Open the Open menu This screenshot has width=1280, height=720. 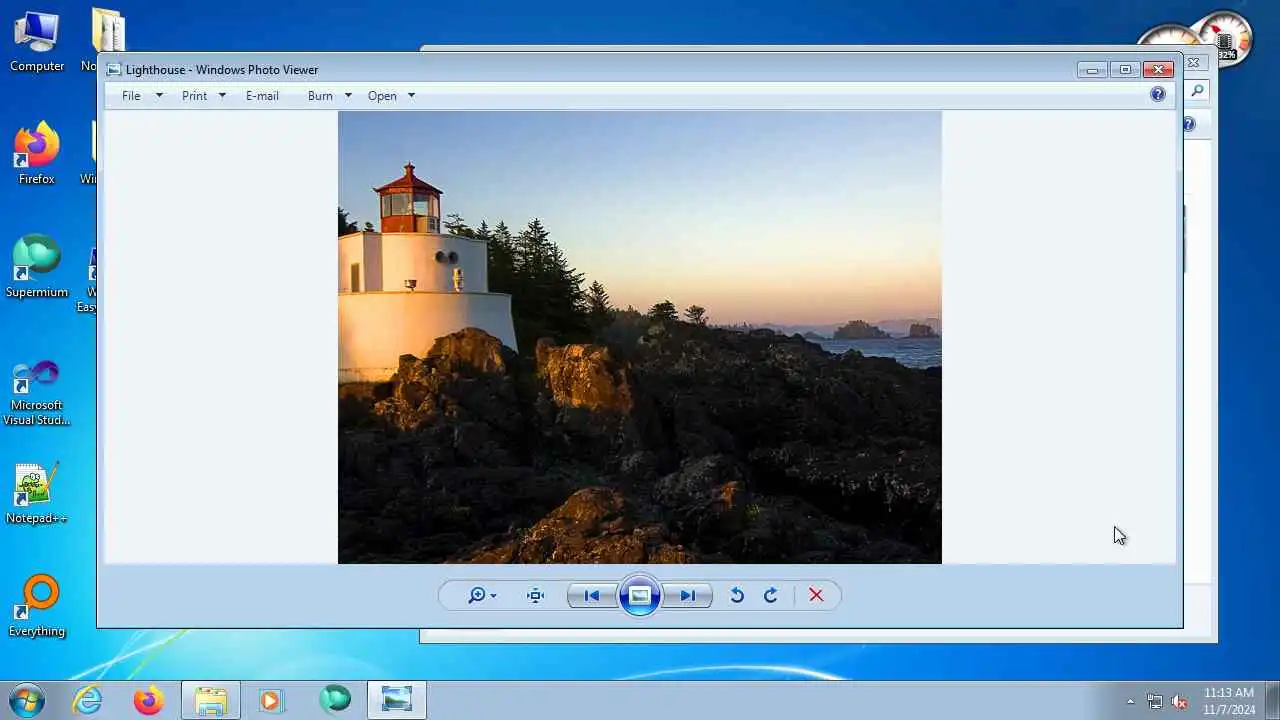click(x=382, y=96)
